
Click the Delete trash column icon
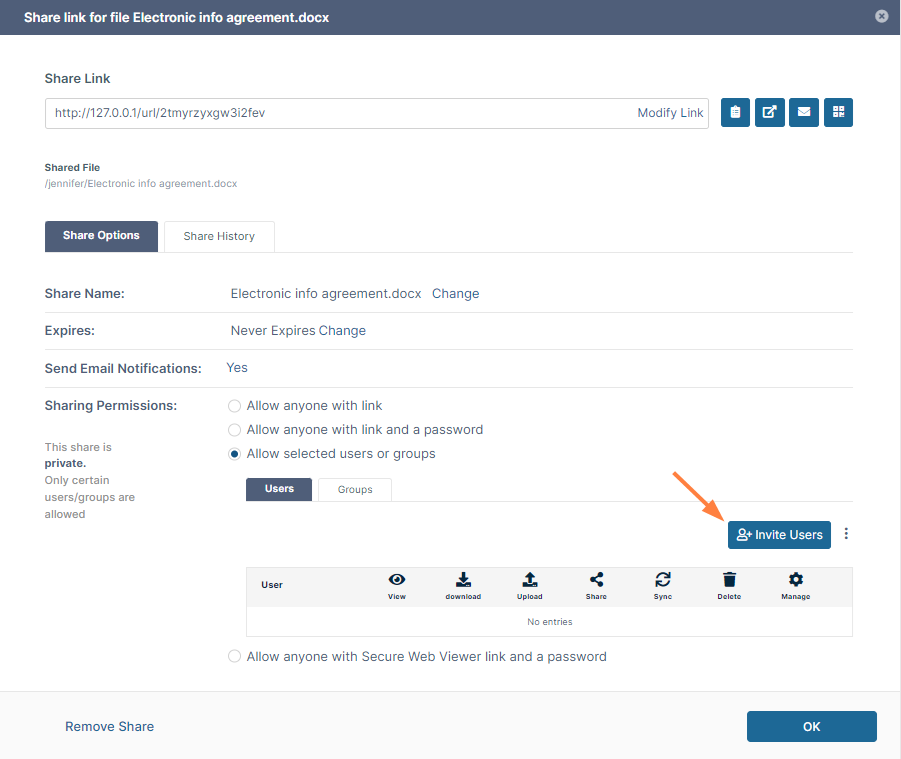point(730,580)
